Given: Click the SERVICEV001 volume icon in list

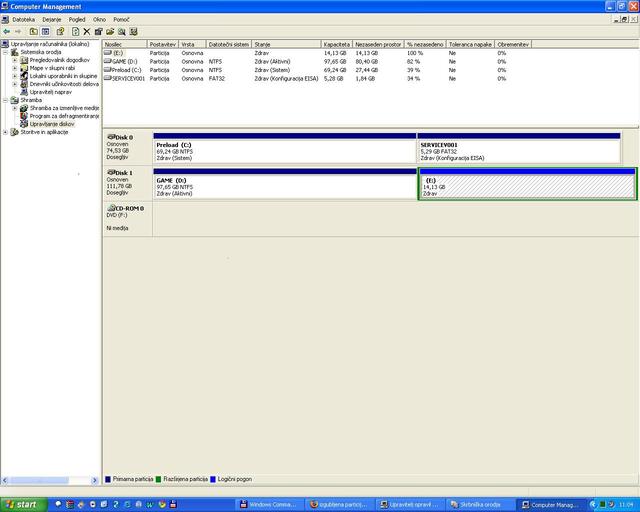Looking at the screenshot, I should (108, 78).
